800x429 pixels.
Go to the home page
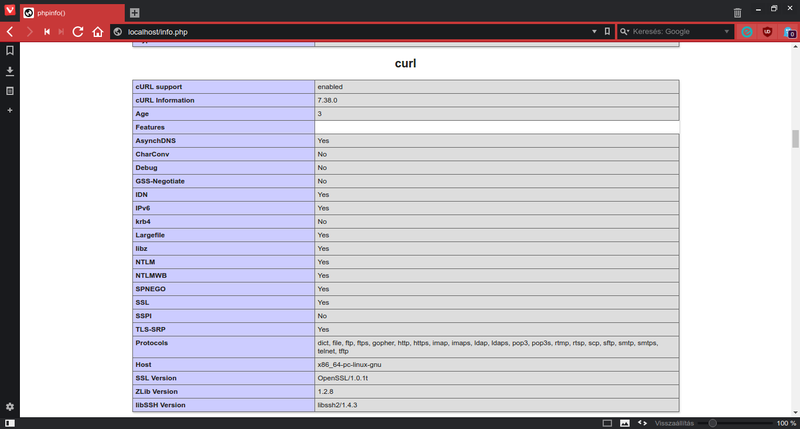coord(97,32)
